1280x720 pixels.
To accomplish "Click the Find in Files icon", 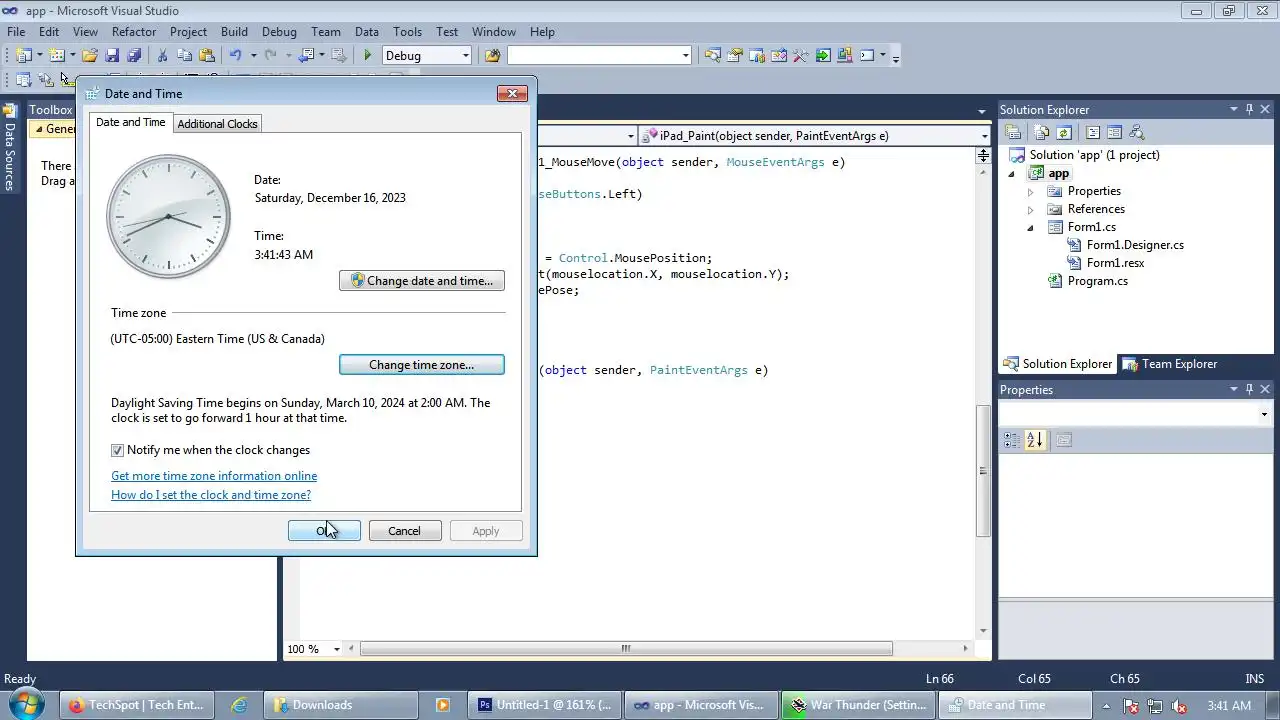I will coord(492,56).
